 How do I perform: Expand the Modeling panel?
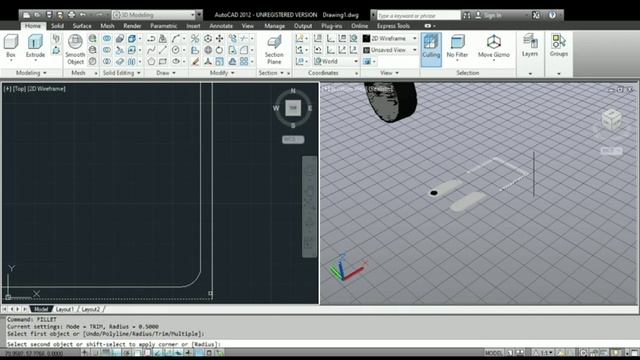coord(31,73)
